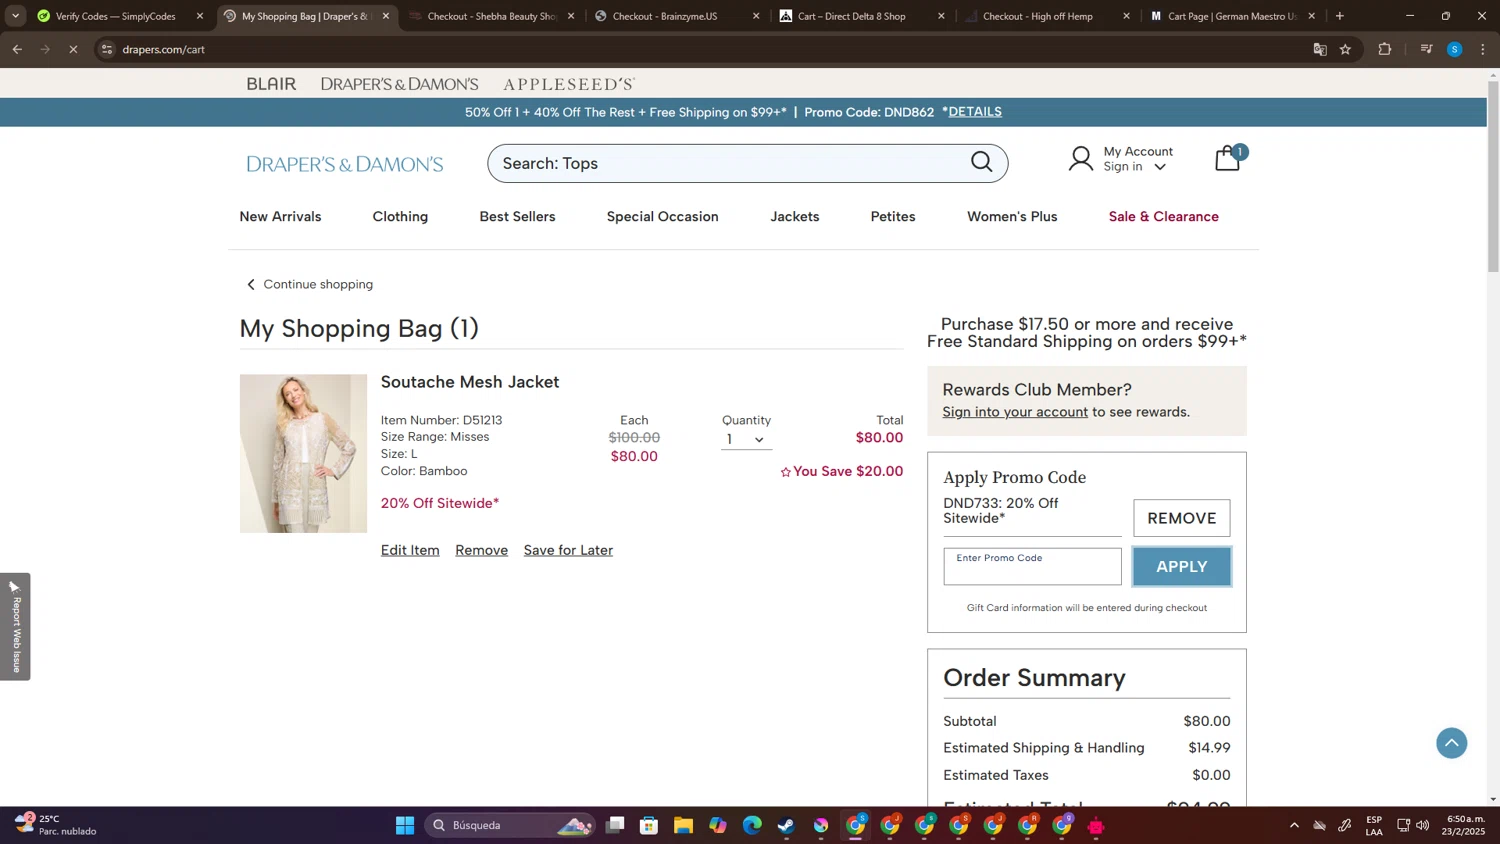Click Save for Later link
The image size is (1500, 844).
(x=568, y=550)
